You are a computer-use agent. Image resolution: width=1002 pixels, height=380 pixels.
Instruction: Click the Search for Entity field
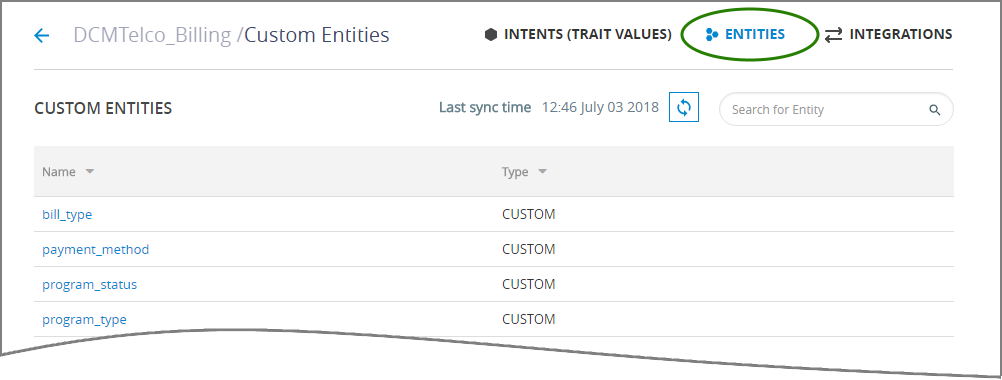click(836, 110)
